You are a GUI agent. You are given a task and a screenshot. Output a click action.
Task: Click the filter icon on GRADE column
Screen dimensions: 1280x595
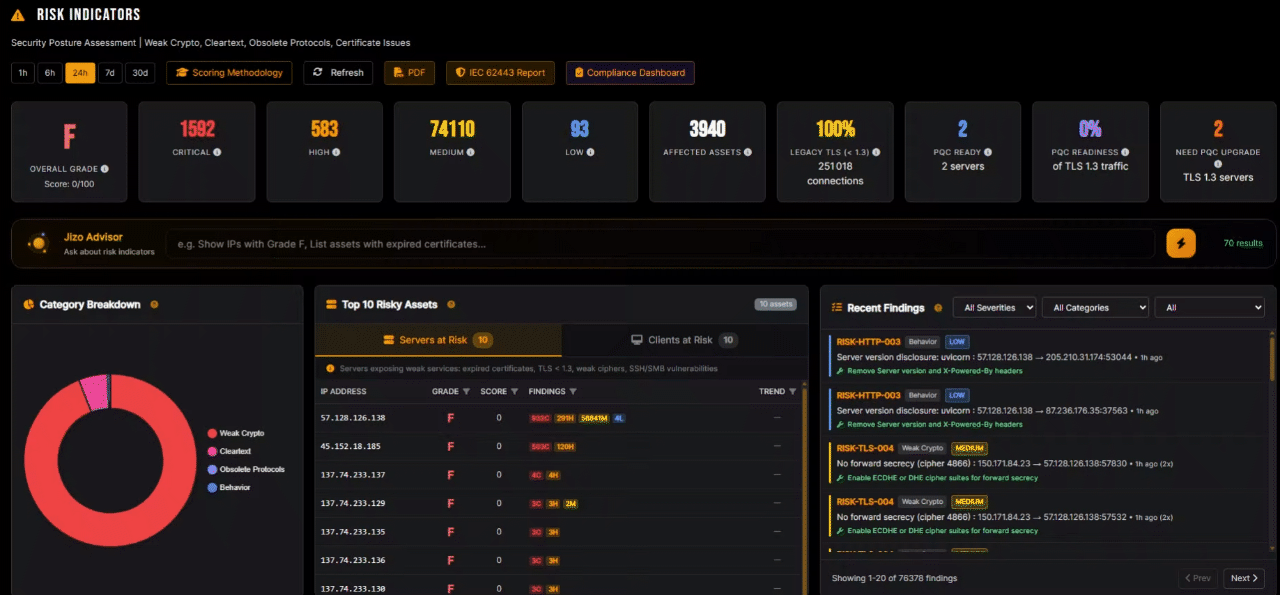click(466, 392)
